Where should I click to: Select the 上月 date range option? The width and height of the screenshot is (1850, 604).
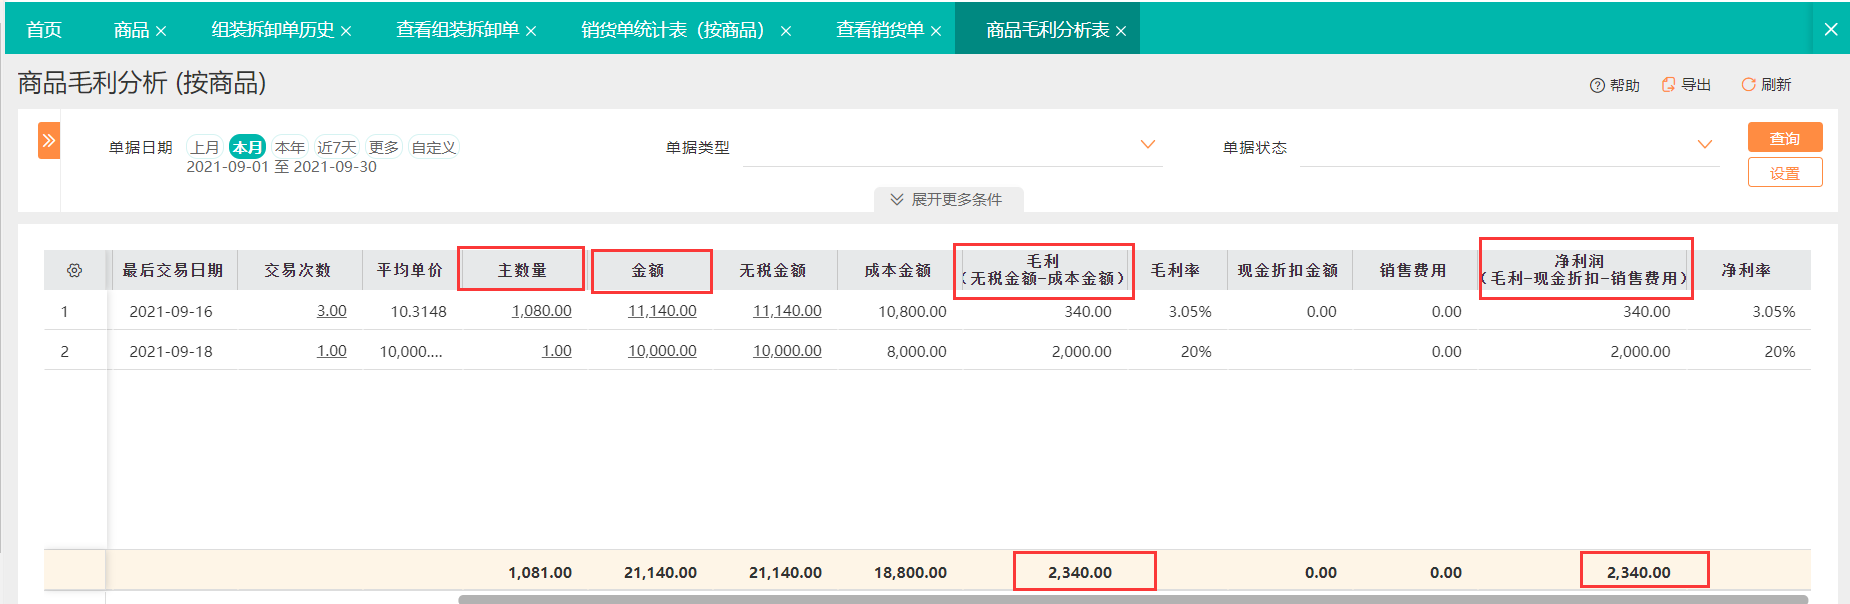[205, 147]
